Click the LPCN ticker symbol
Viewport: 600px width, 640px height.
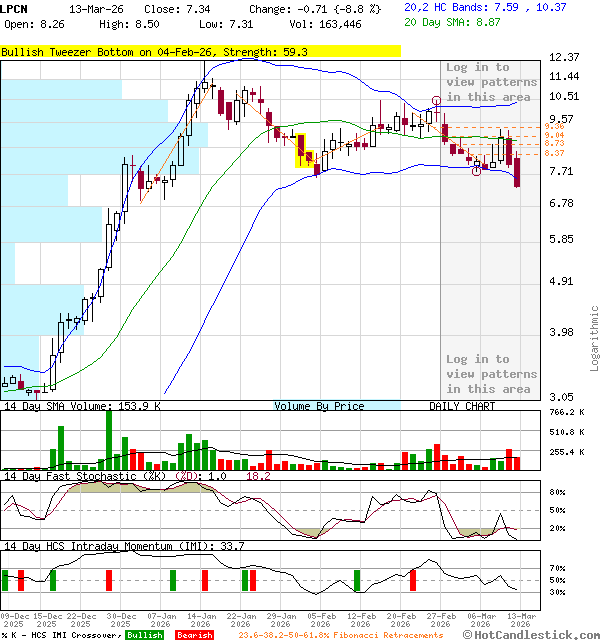click(x=16, y=8)
